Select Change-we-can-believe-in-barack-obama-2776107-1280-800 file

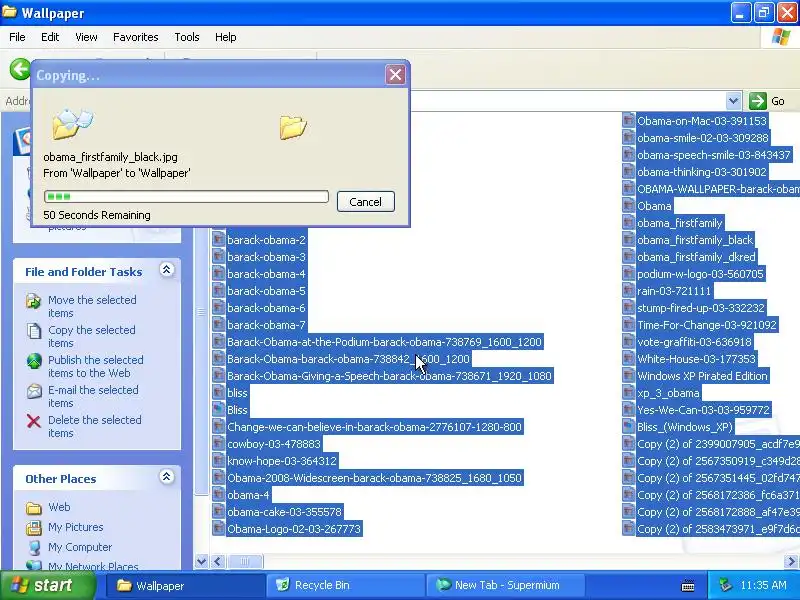[374, 427]
